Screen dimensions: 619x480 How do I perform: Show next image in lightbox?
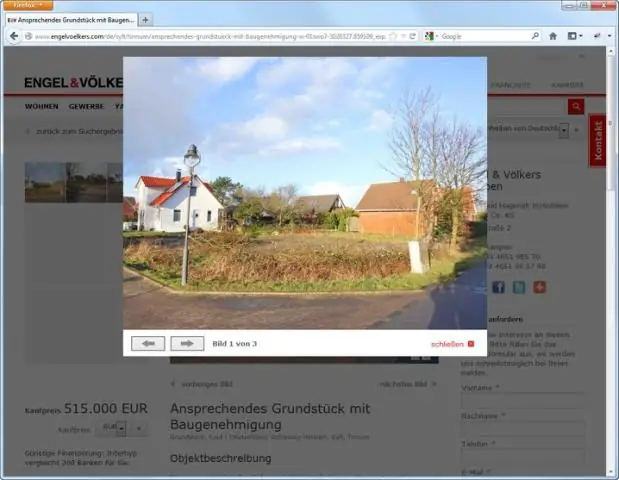pos(187,343)
